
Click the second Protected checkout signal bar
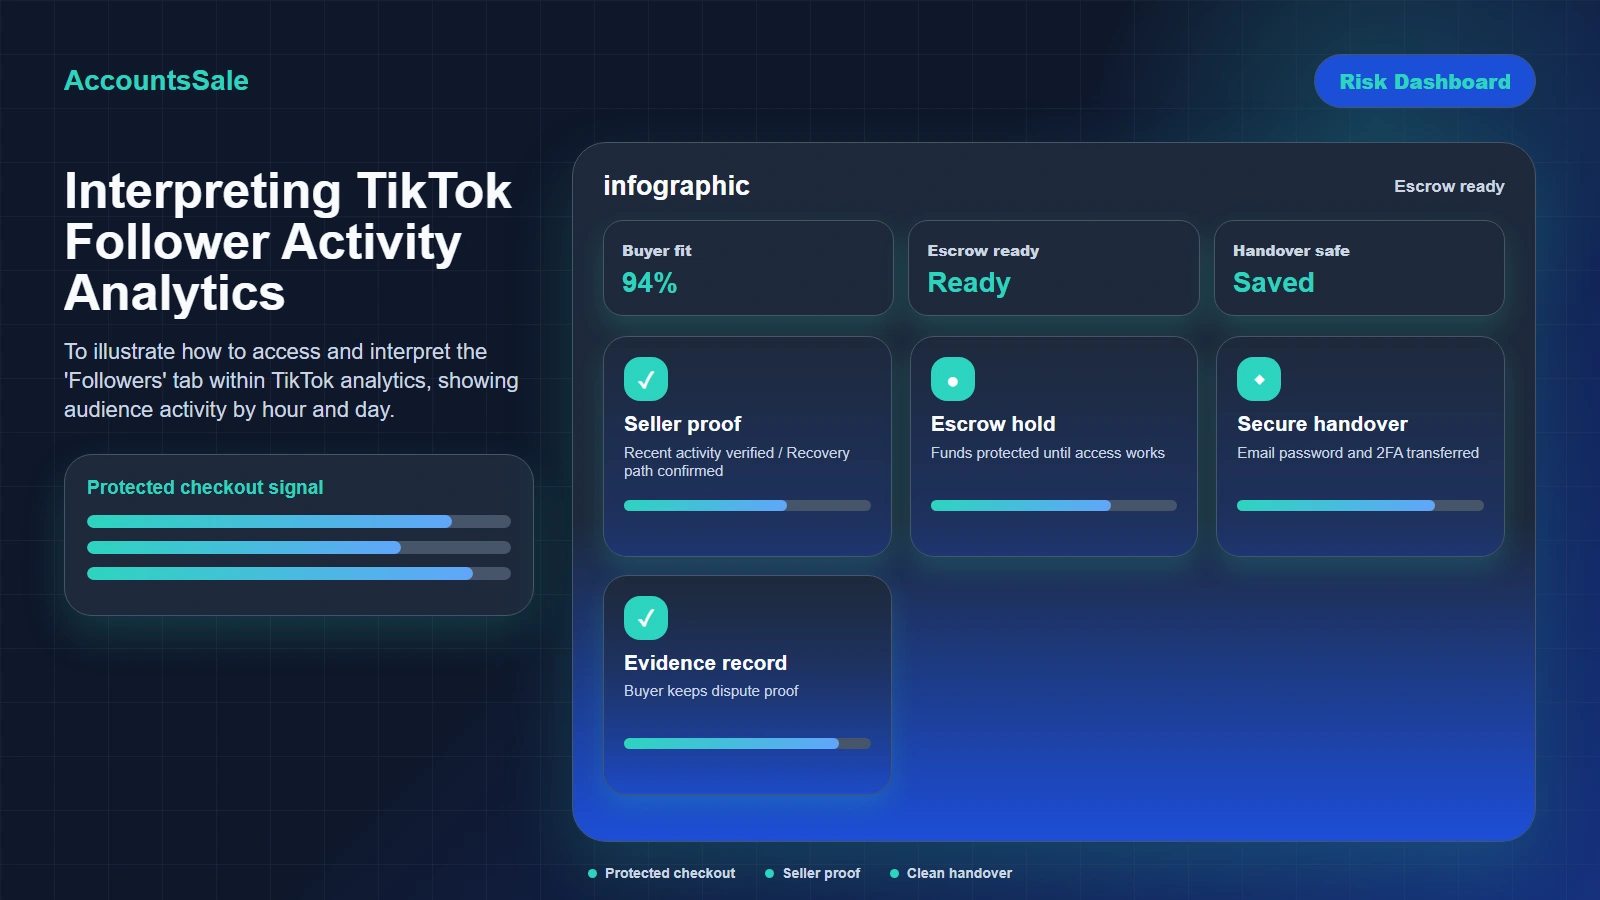(299, 547)
